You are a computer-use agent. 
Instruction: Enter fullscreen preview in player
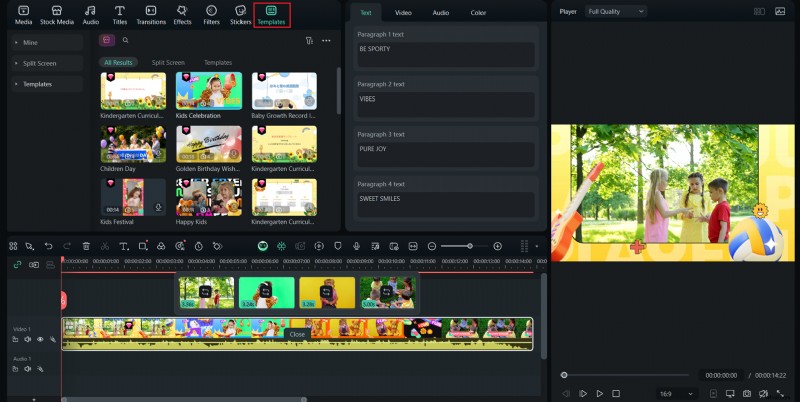[780, 394]
